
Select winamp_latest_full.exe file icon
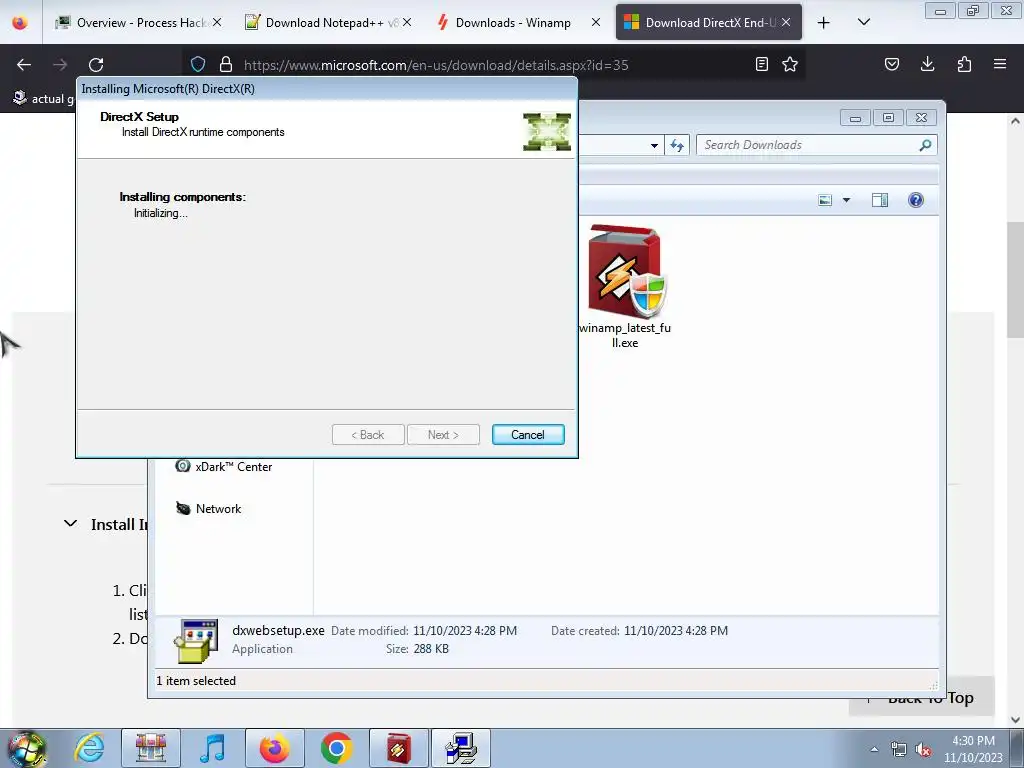pyautogui.click(x=626, y=270)
